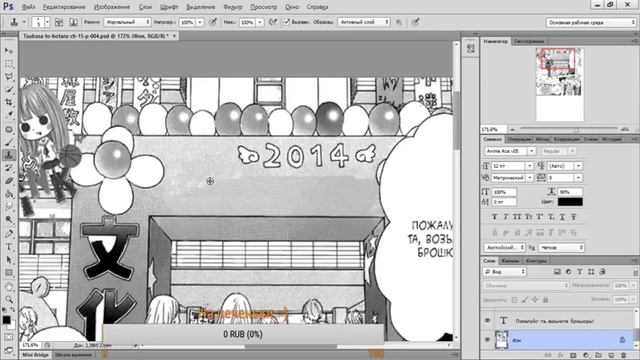The image size is (640, 360).
Task: Click the Navigator zoom slider handle
Action: pyautogui.click(x=576, y=130)
